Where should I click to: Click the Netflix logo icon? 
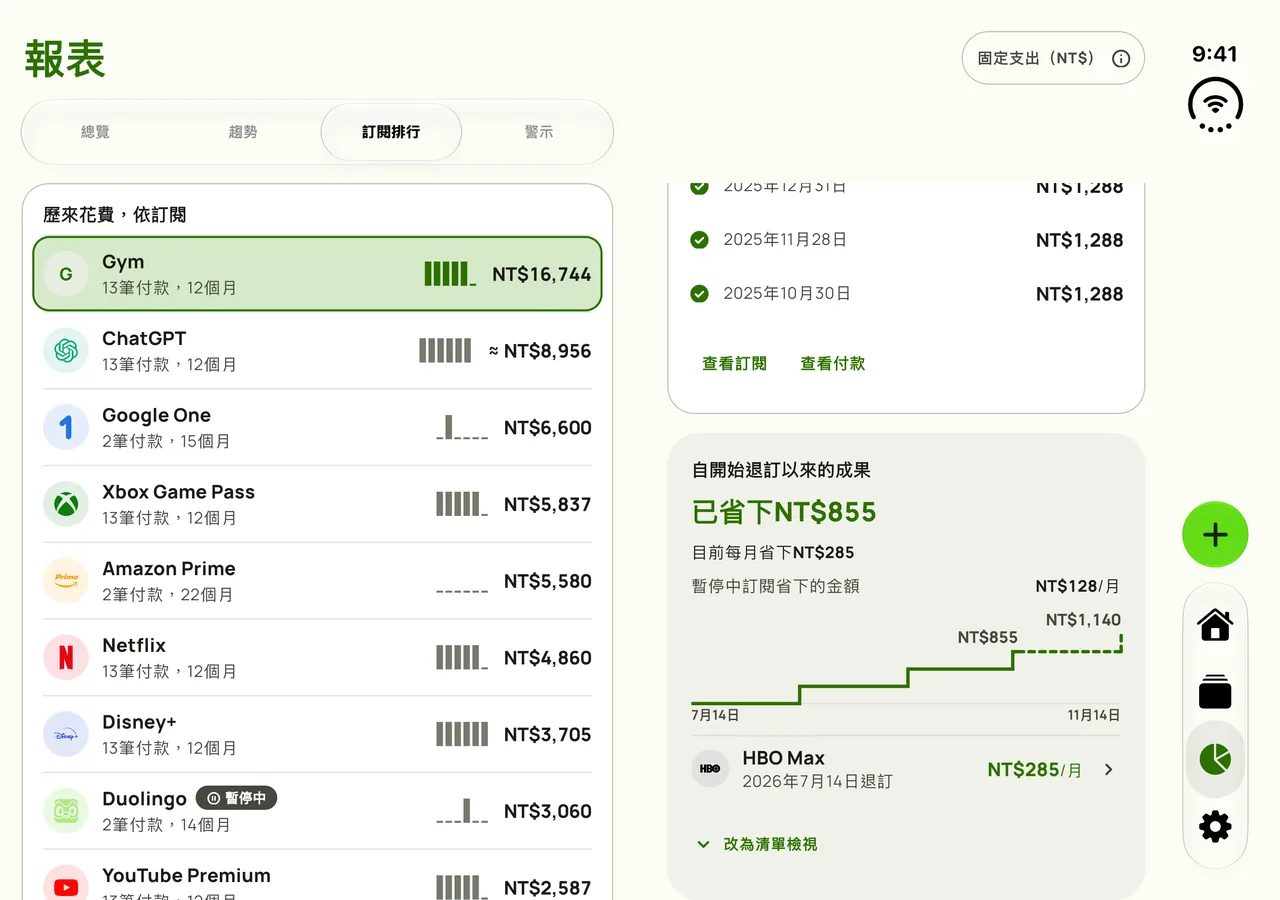[66, 658]
